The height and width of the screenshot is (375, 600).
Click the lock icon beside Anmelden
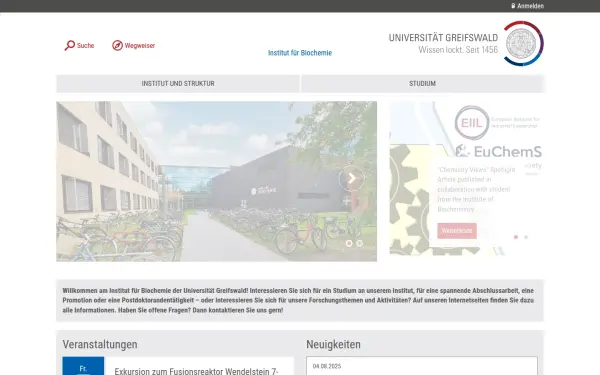coord(513,6)
